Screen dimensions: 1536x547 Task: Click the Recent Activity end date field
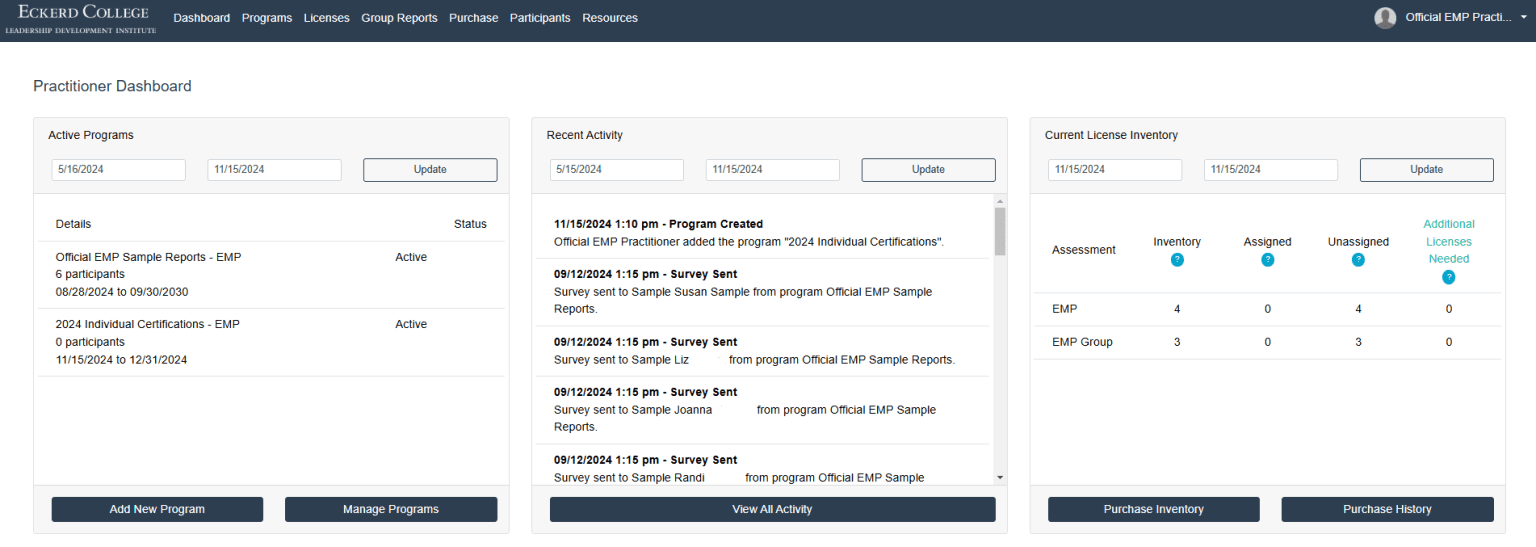773,170
